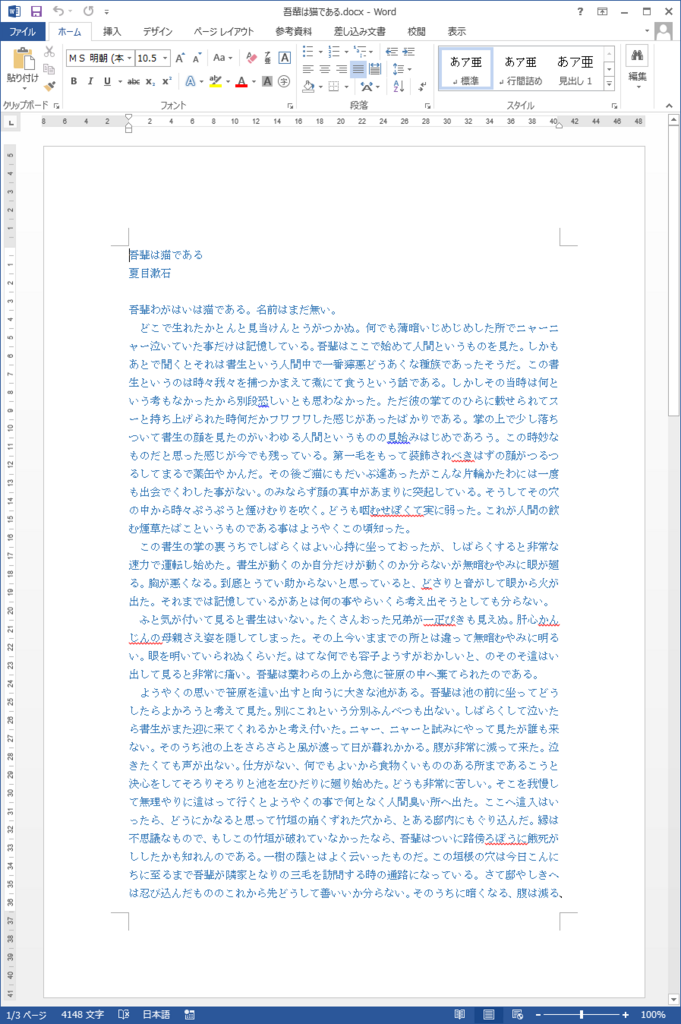The image size is (681, 1024).
Task: Open the bullets list dropdown
Action: point(321,52)
